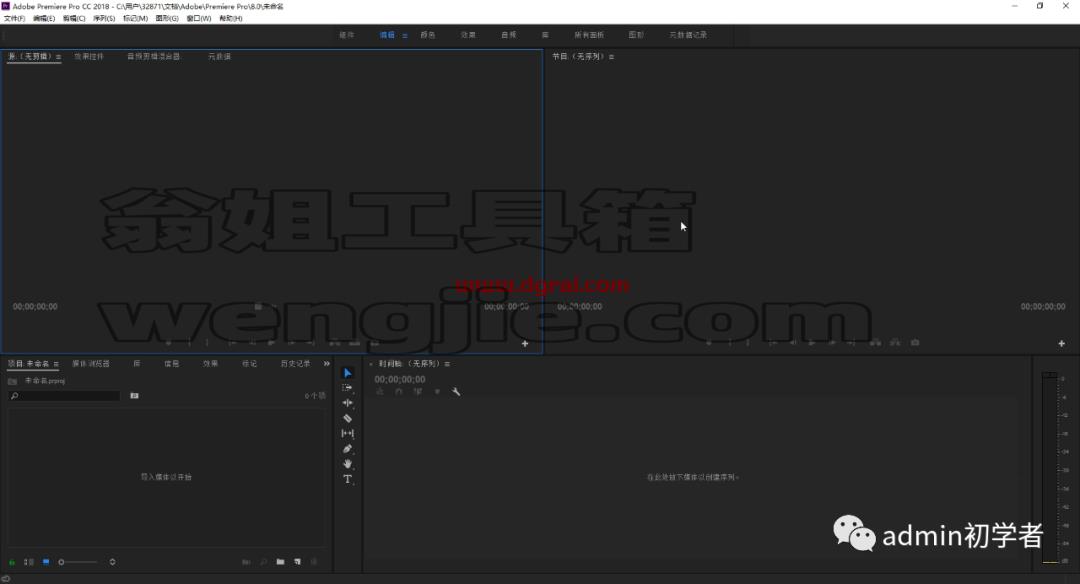Switch to the 图形 workspace
The width and height of the screenshot is (1080, 584).
click(x=636, y=35)
